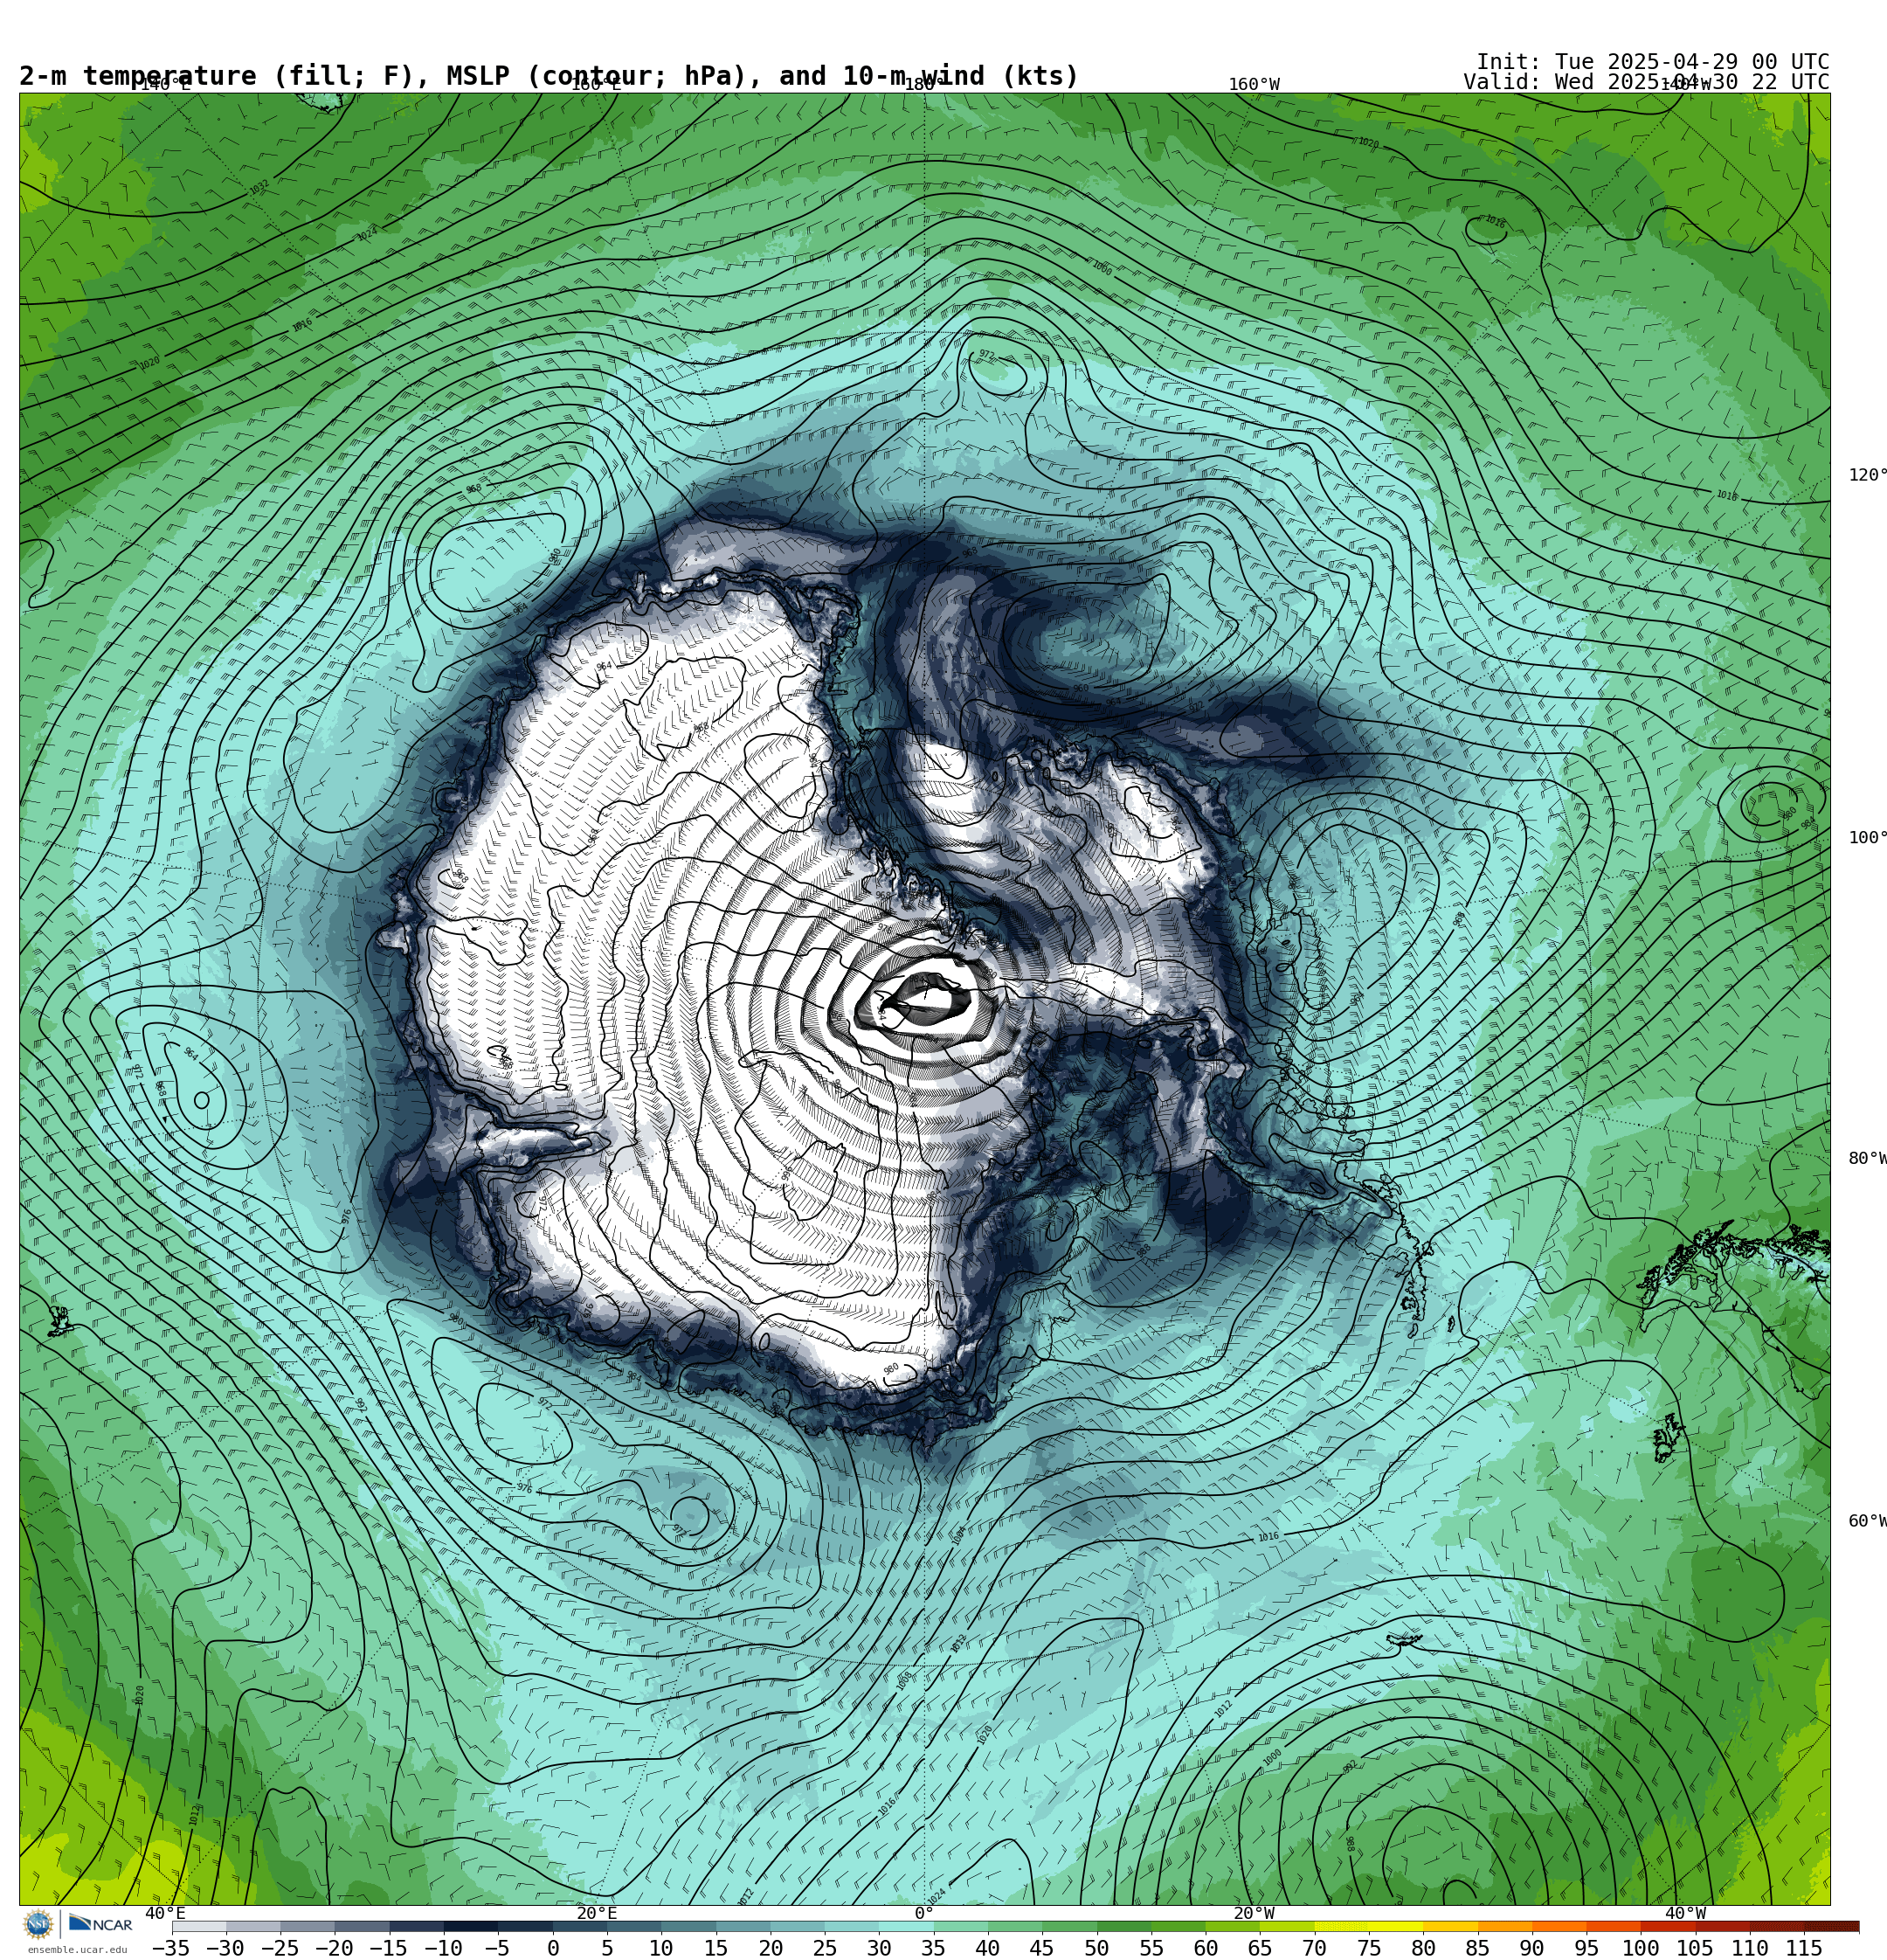This screenshot has width=1887, height=1960.
Task: Click the -35 colorbar tick label
Action: 171,1948
